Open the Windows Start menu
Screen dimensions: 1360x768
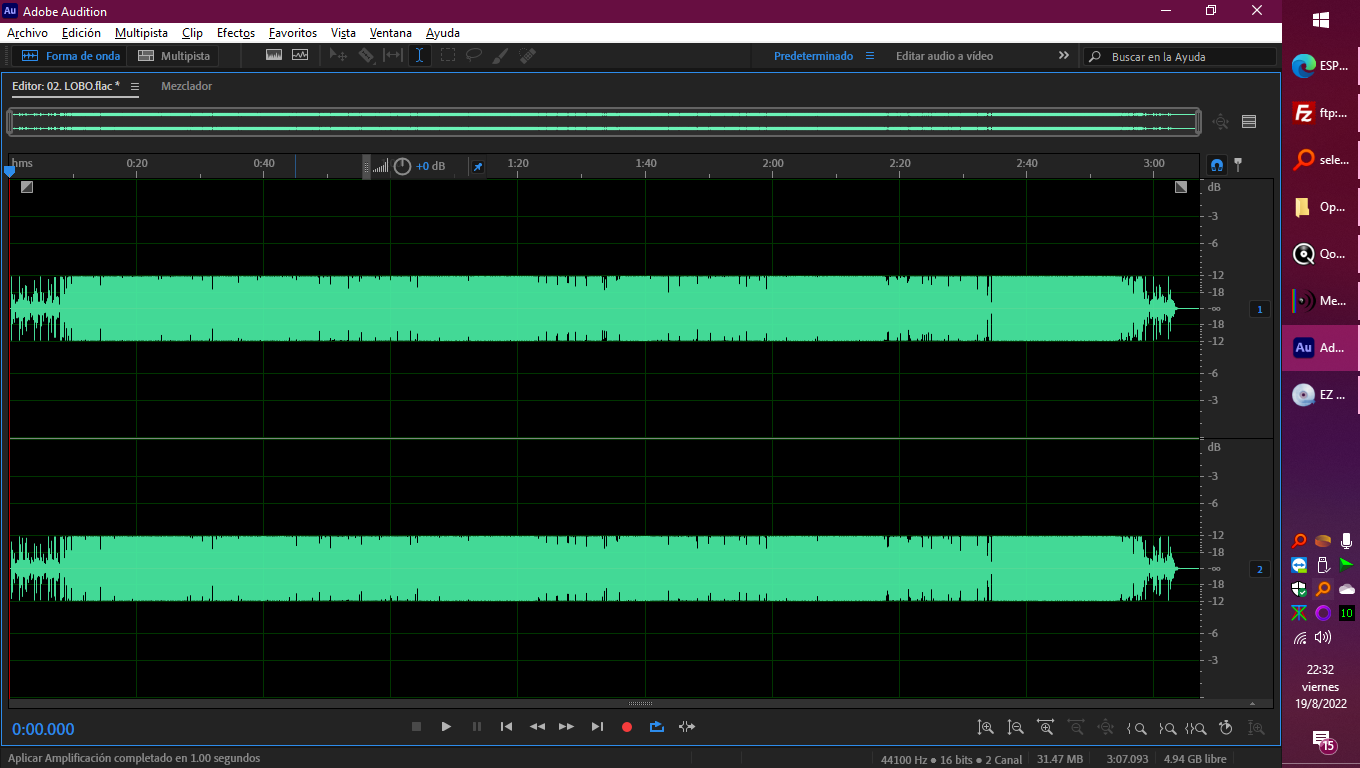click(1320, 20)
